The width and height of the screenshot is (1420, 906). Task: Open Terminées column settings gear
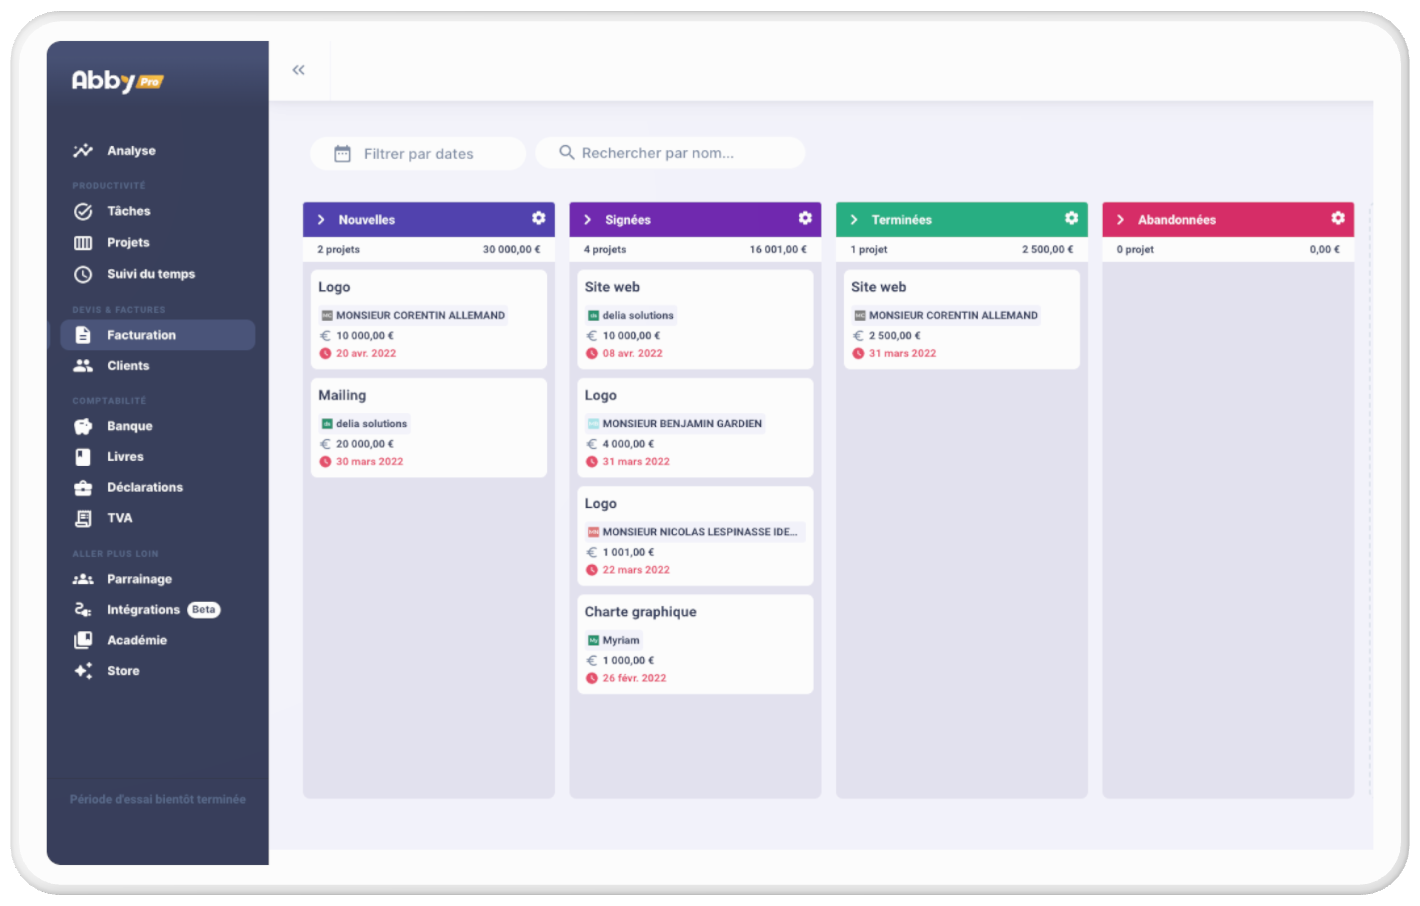[x=1071, y=218]
